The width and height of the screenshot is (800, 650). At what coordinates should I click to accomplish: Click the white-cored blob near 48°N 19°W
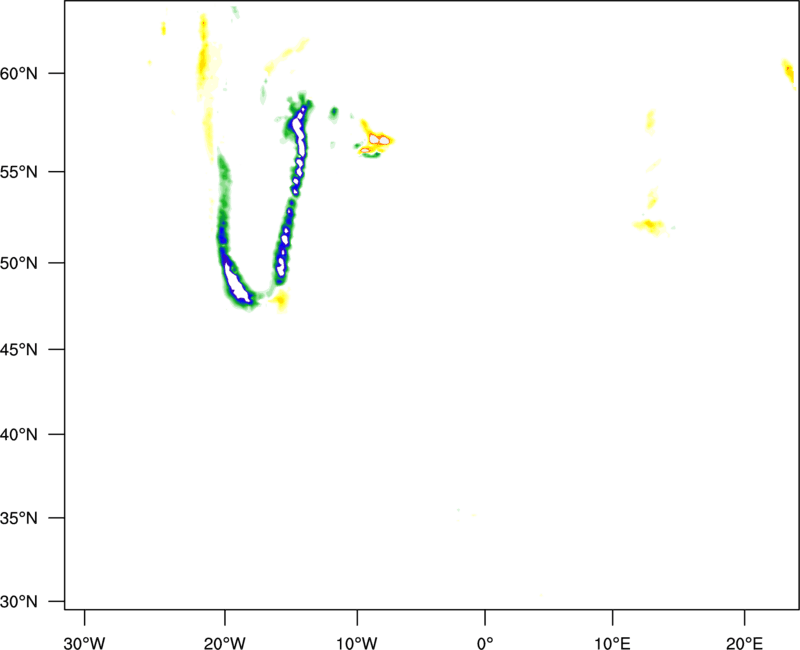coord(236,283)
